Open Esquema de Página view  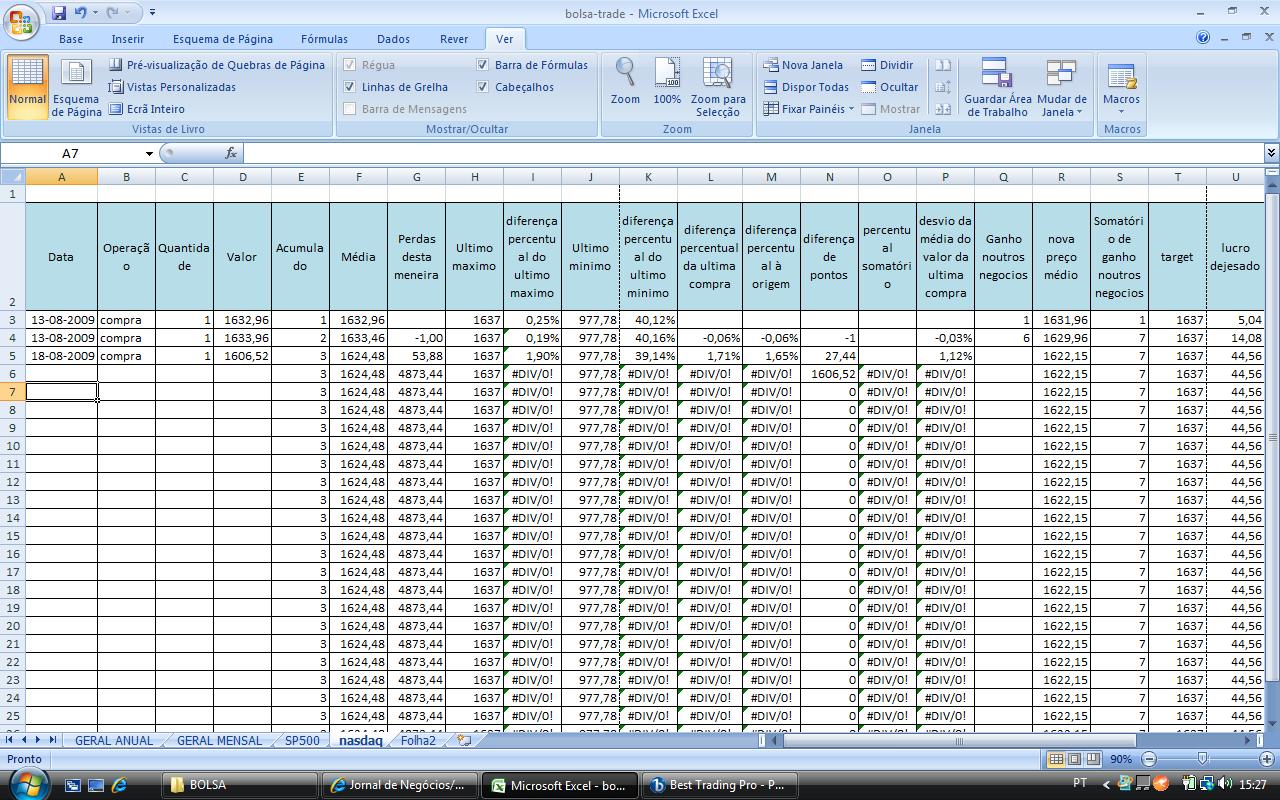77,88
